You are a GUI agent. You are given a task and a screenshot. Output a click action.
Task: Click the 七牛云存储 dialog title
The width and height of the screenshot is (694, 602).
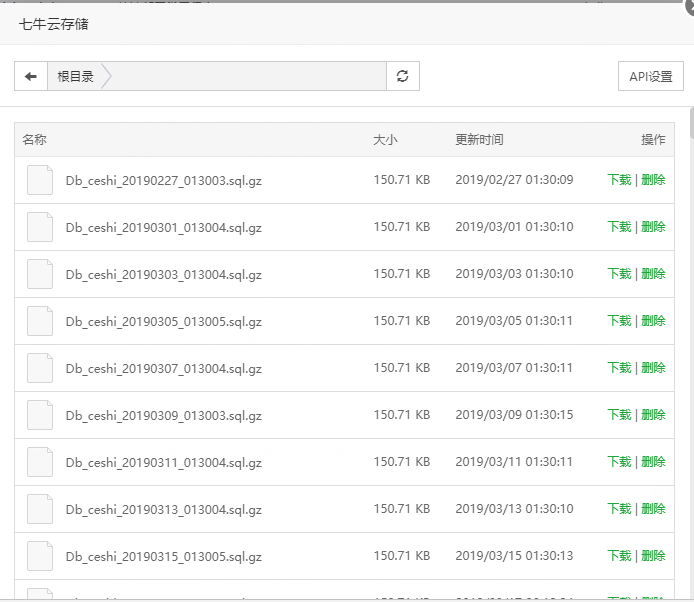point(54,24)
